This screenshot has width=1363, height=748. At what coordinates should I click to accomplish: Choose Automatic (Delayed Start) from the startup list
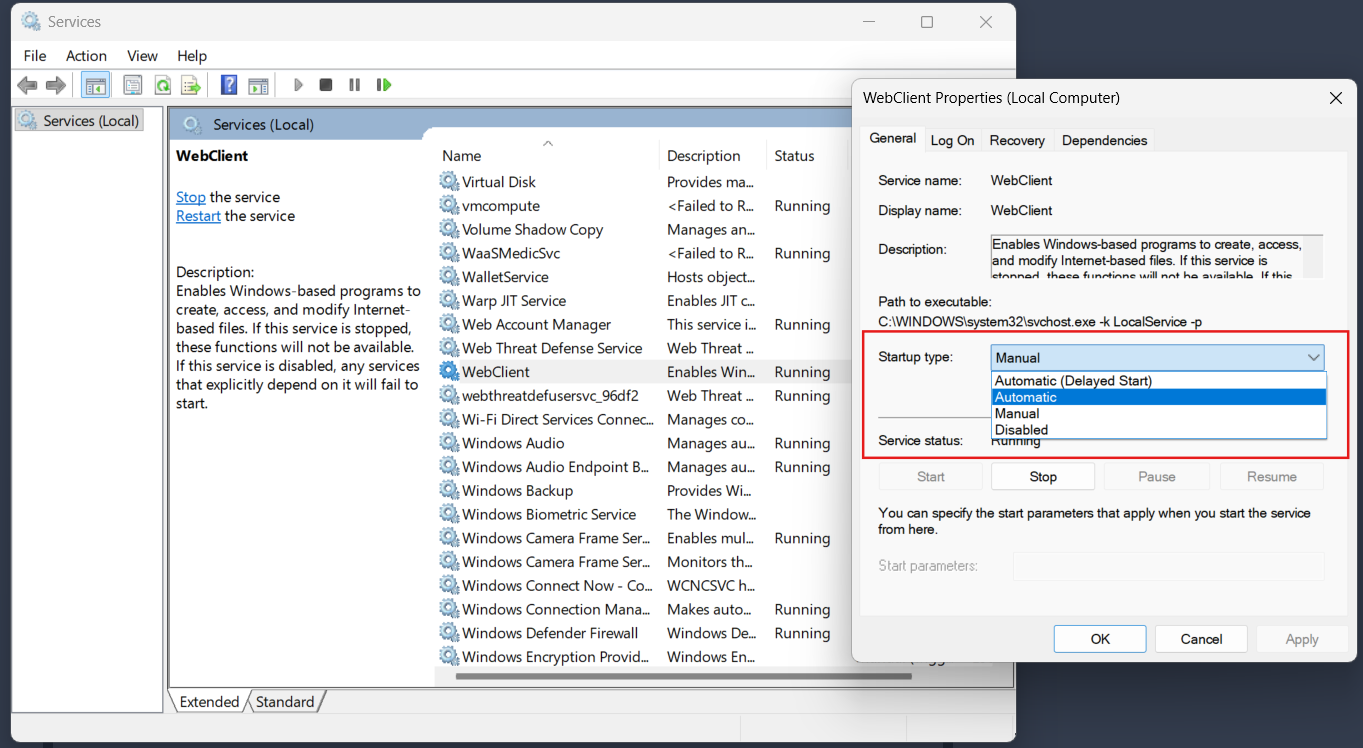(1159, 381)
